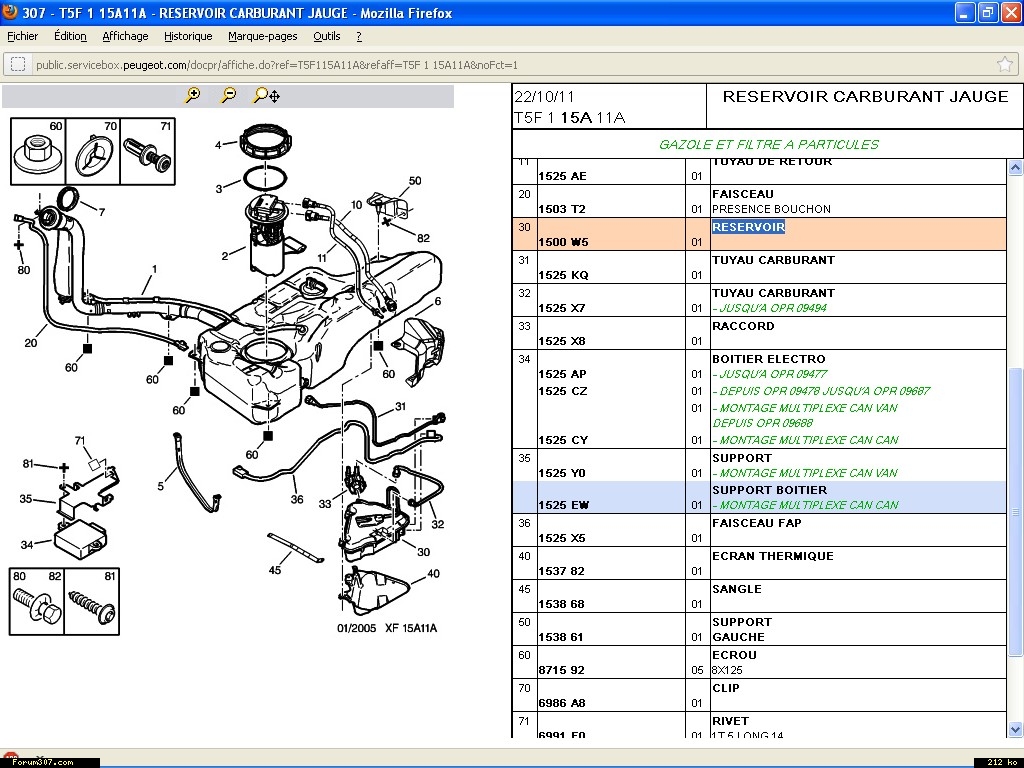
Task: Select the highlighted RESERVOIR row text
Action: point(748,227)
